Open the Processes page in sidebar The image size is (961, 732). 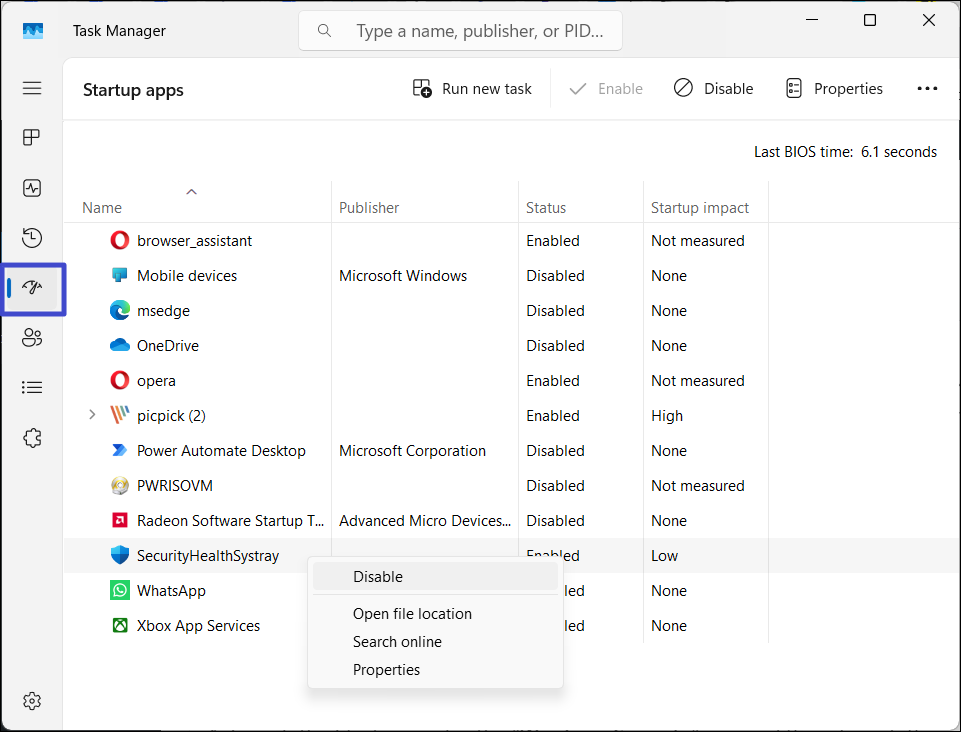click(32, 138)
